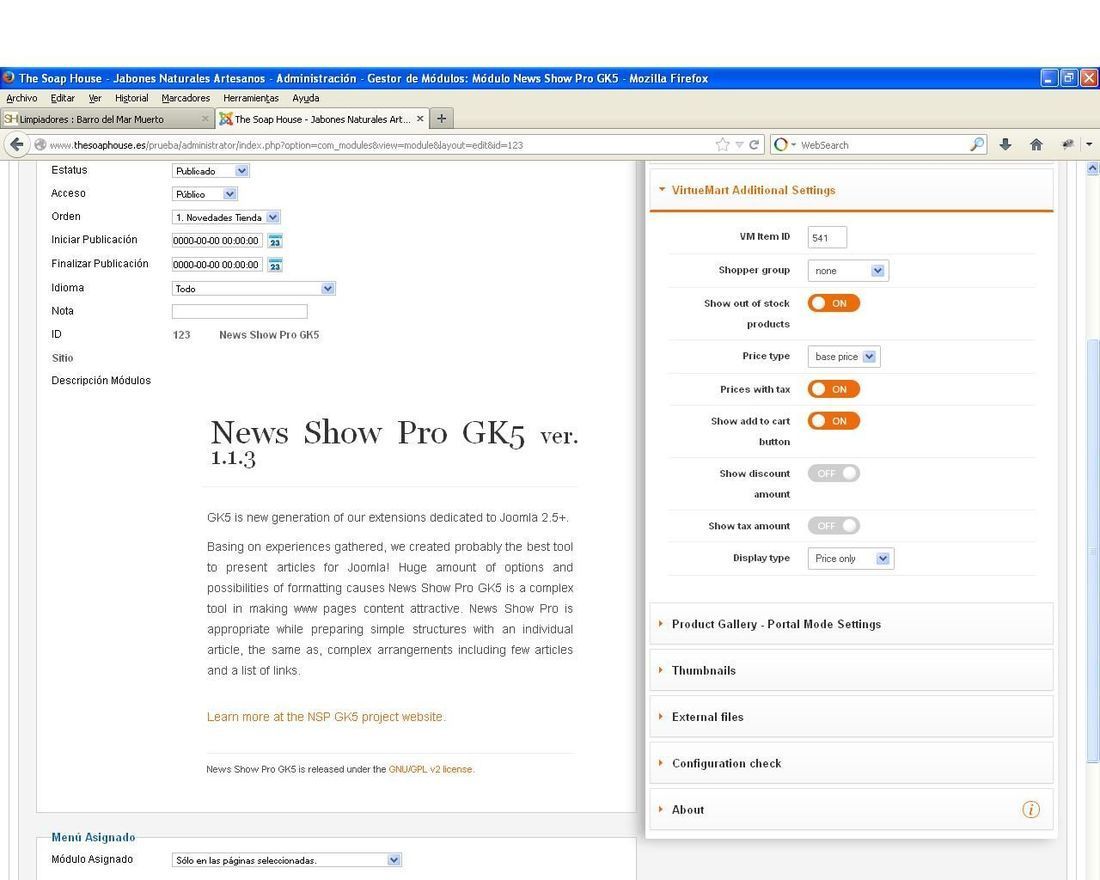This screenshot has width=1100, height=880.
Task: Switch to The Soap House tab
Action: click(x=322, y=119)
